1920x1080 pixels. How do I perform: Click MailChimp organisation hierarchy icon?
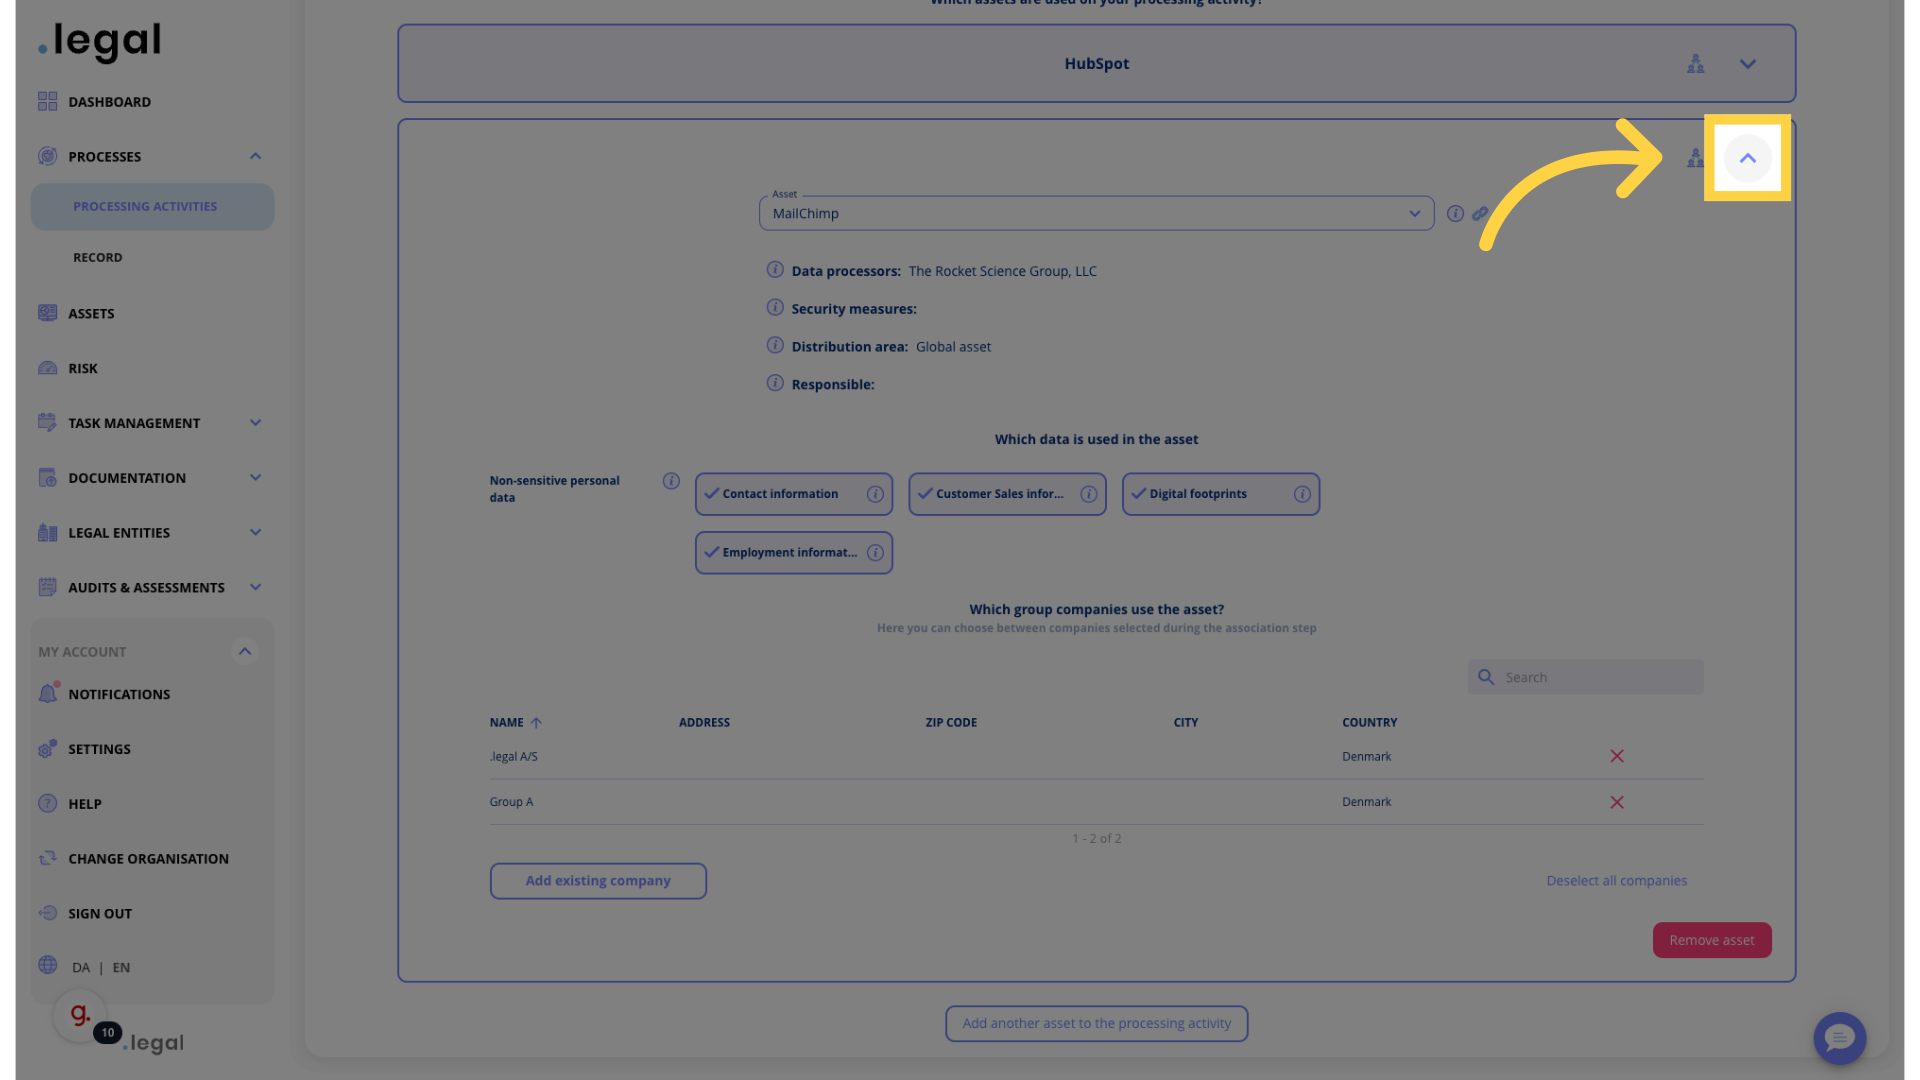point(1695,158)
